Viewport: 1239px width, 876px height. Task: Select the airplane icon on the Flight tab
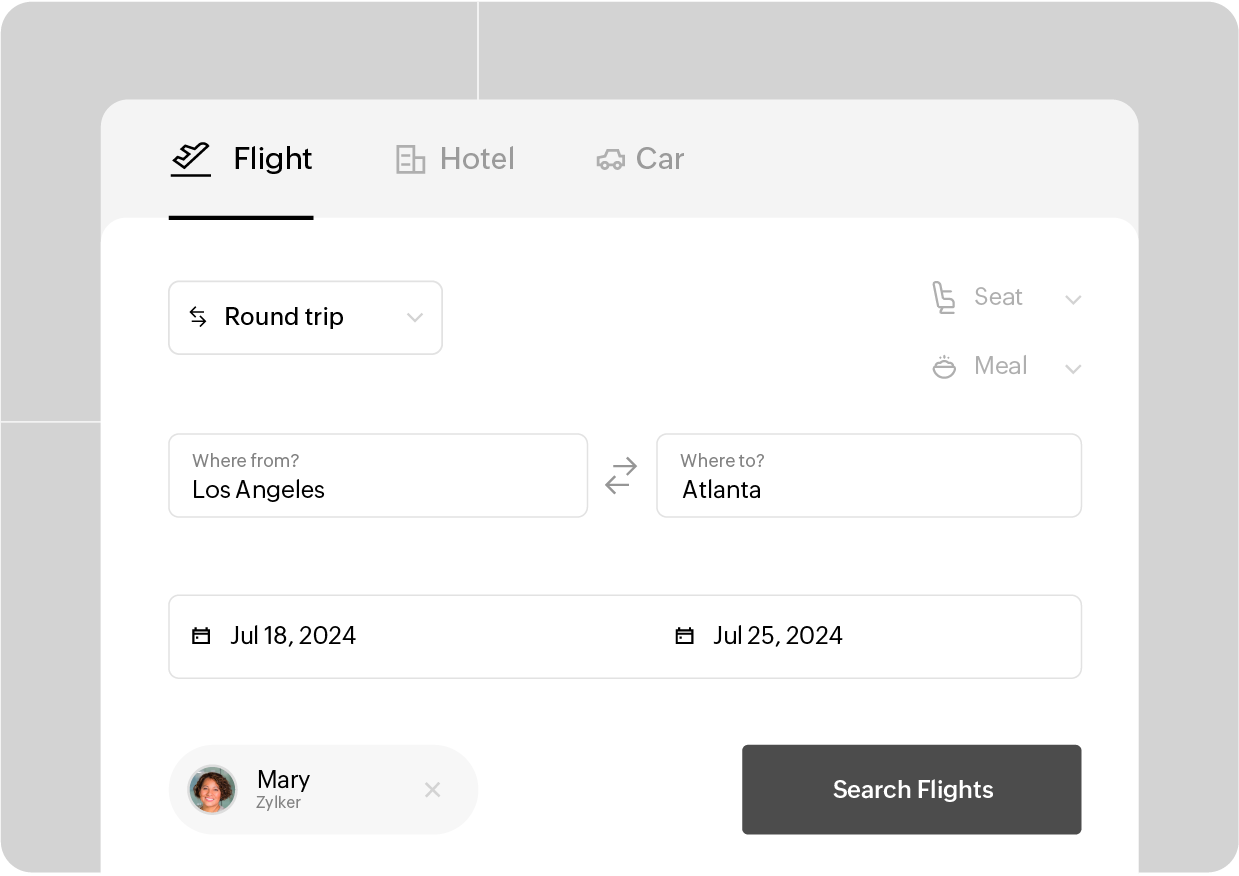tap(190, 157)
